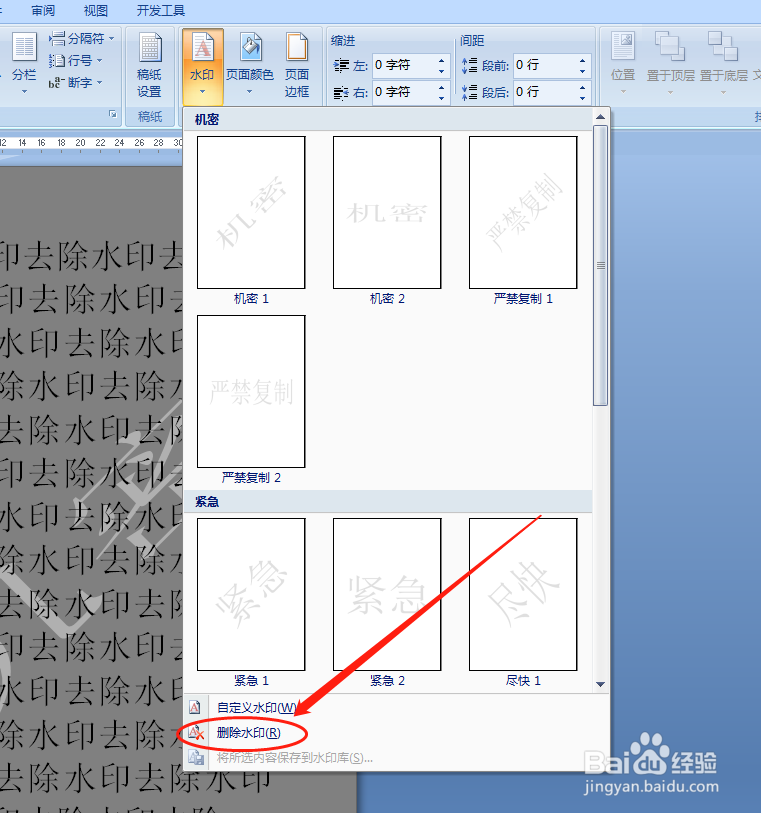Click the watermark gallery scrollbar thumb
The height and width of the screenshot is (813, 761).
pos(600,265)
